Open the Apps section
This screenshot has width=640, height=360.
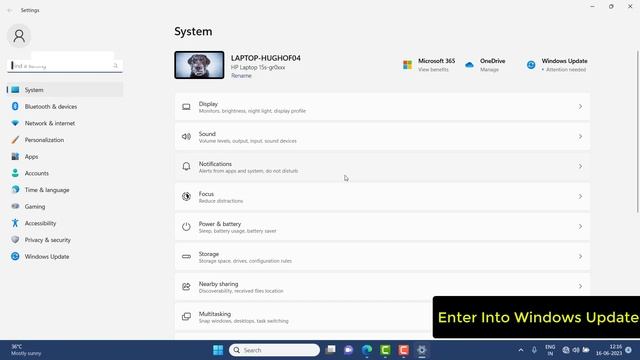click(65, 157)
